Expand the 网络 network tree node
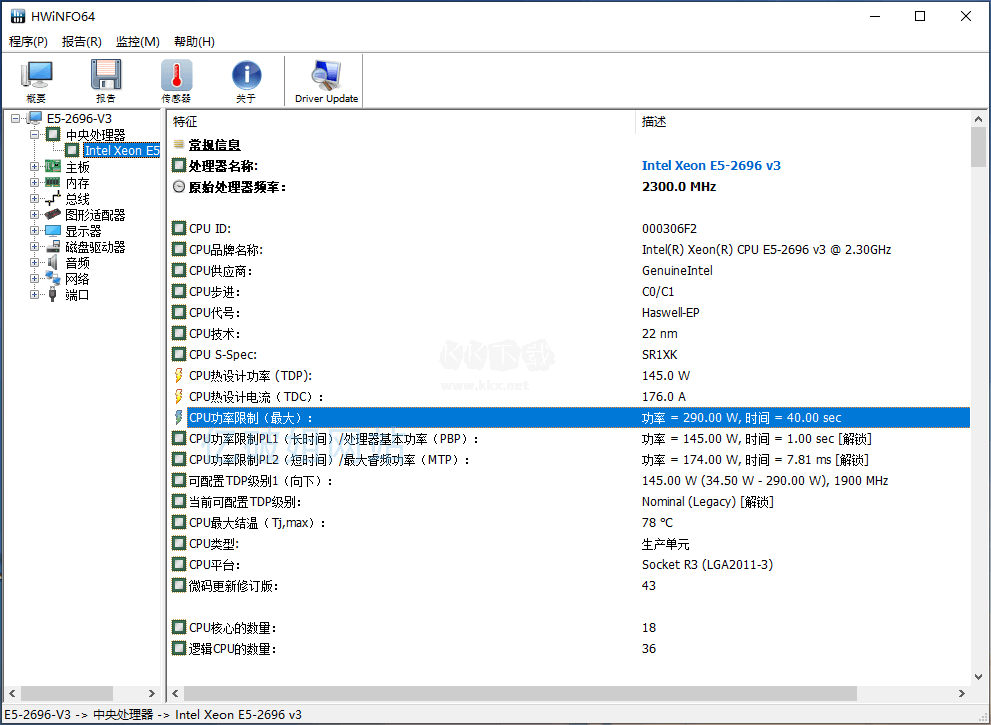Viewport: 991px width, 725px height. click(35, 279)
